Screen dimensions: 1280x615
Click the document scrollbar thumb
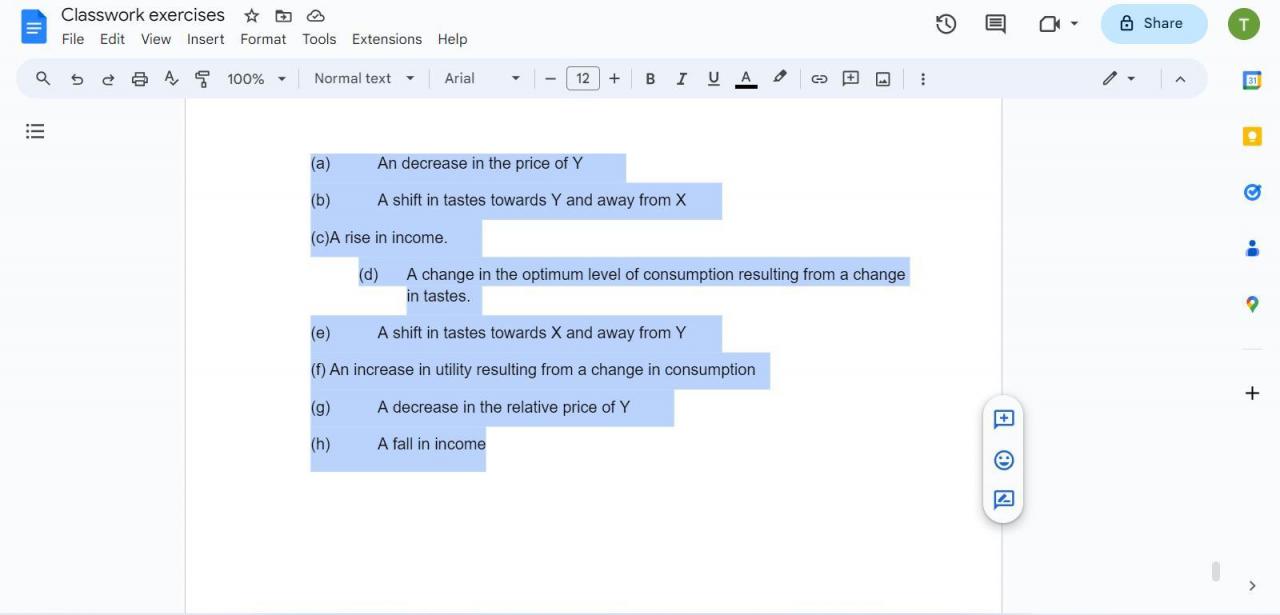[x=1215, y=570]
